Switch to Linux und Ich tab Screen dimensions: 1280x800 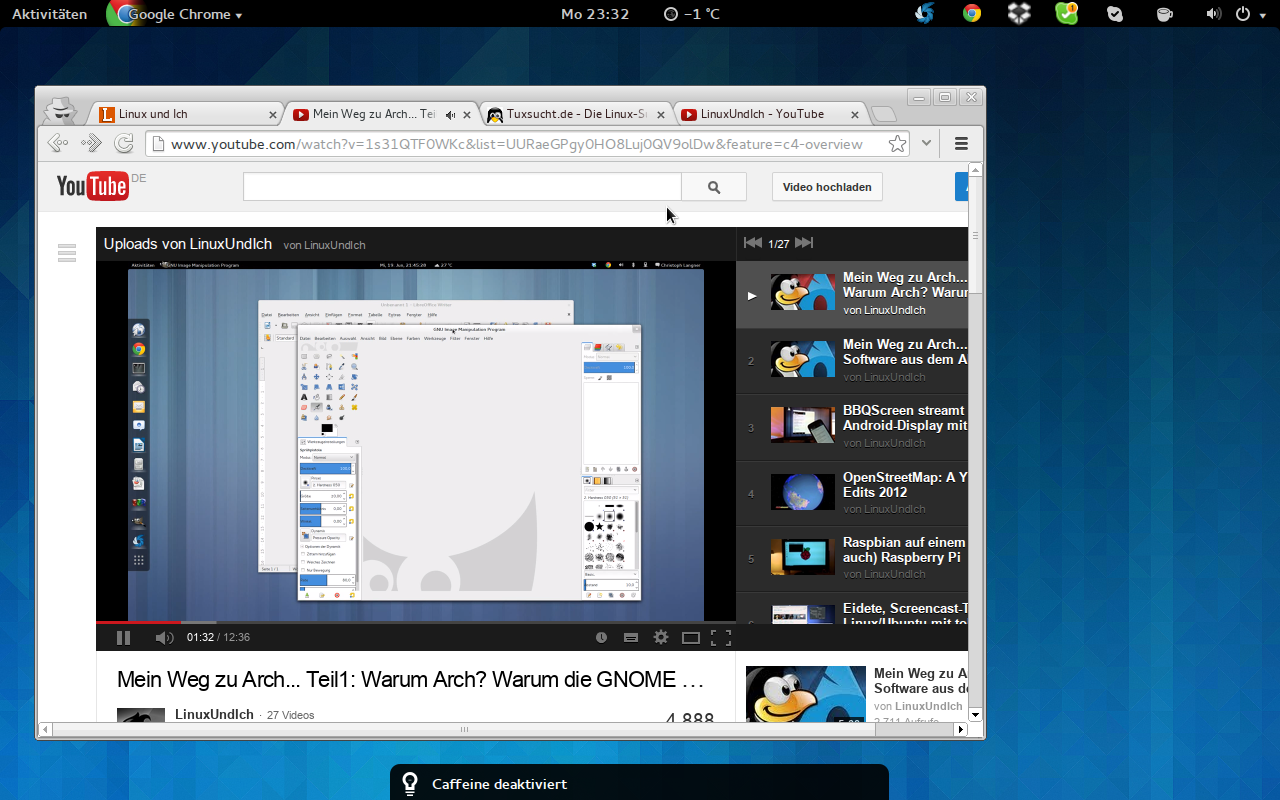pos(185,114)
